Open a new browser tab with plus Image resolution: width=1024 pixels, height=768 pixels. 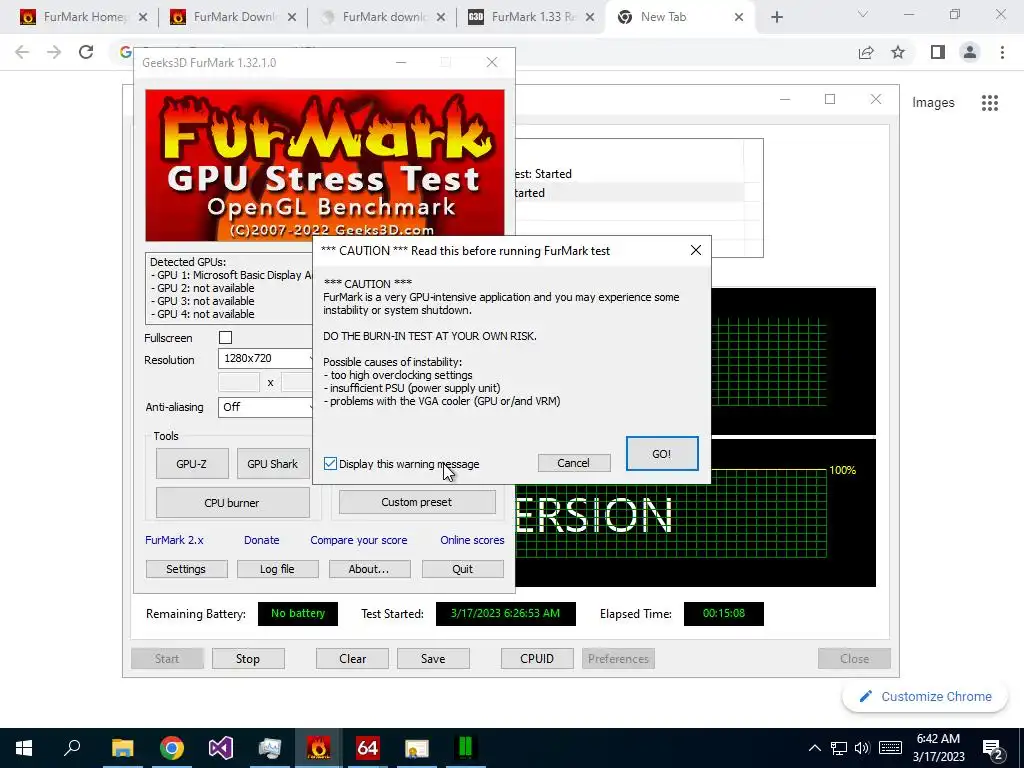pyautogui.click(x=776, y=18)
